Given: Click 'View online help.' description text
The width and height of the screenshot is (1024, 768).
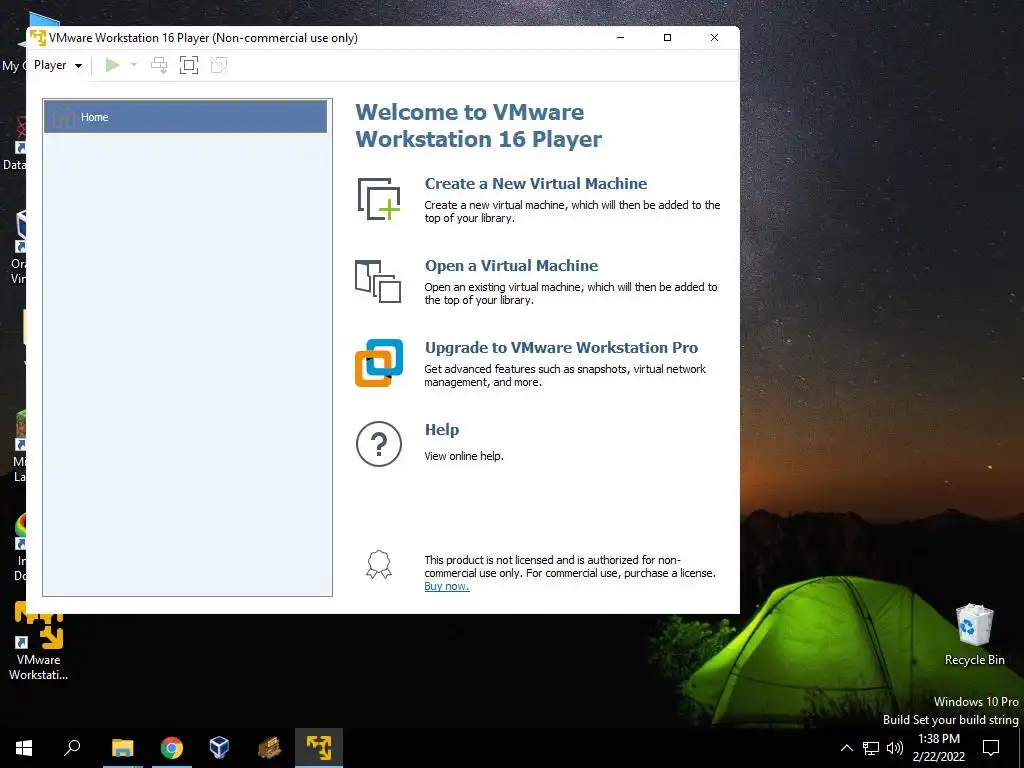Looking at the screenshot, I should 464,456.
